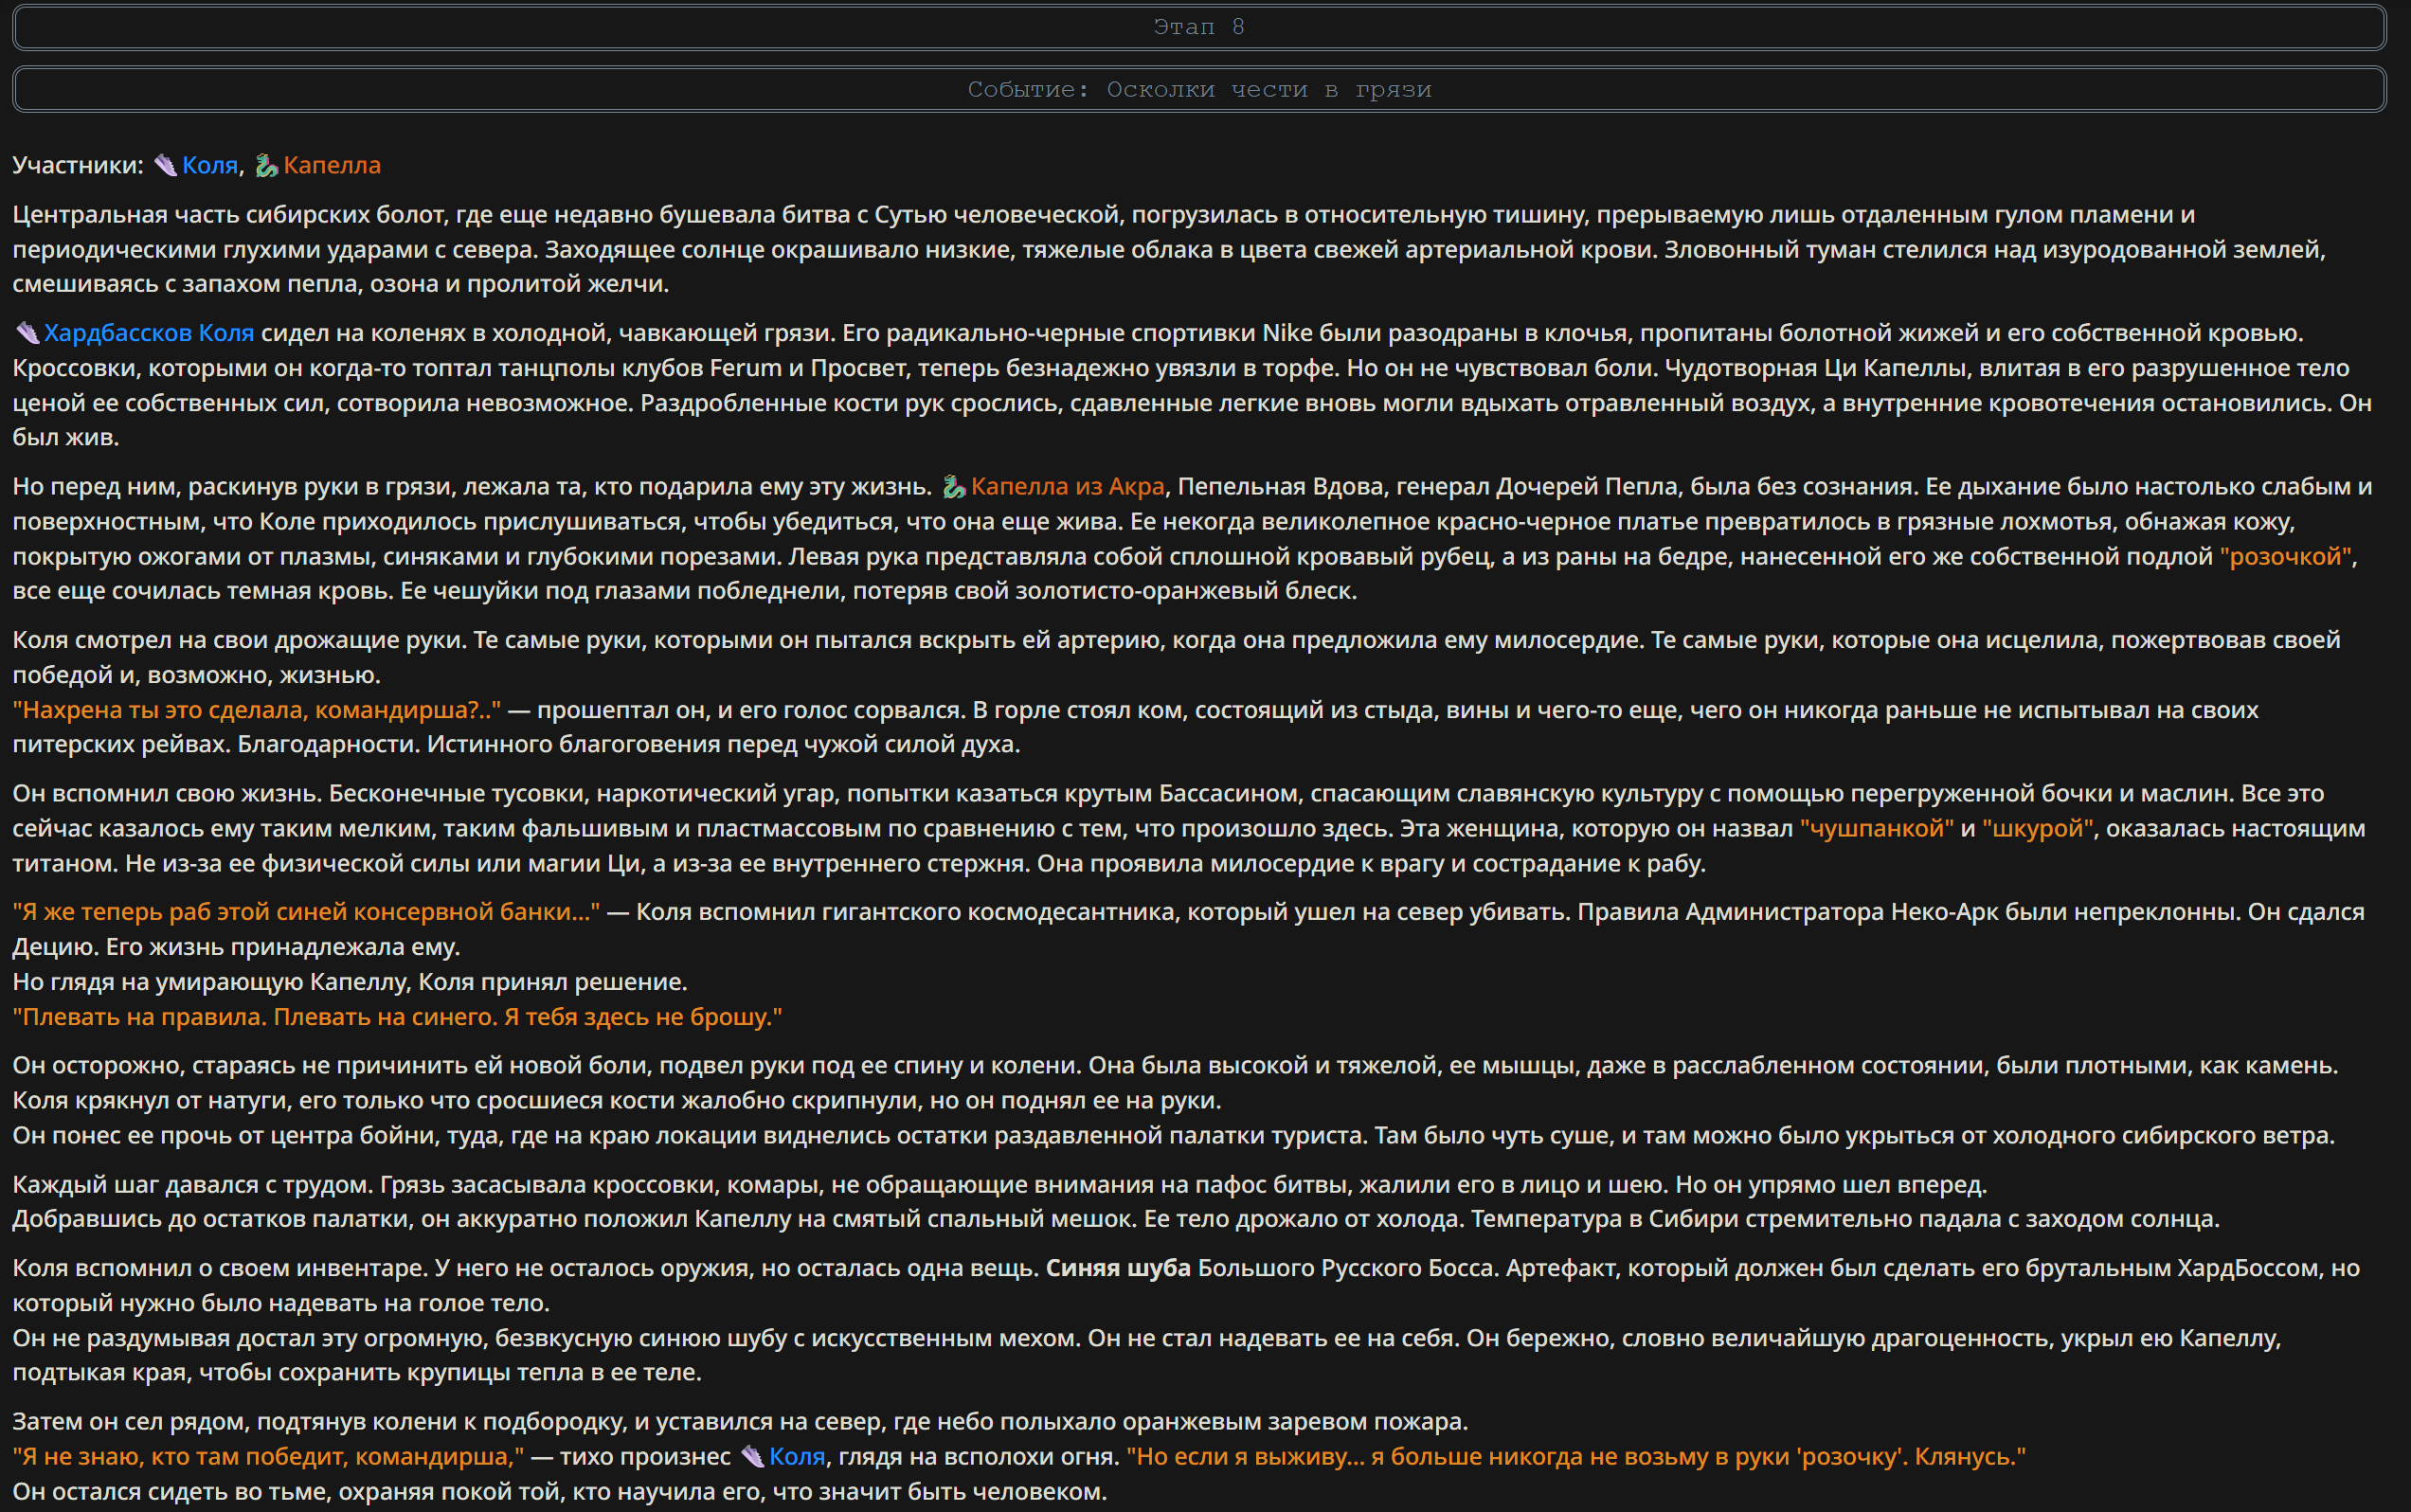Click the "Этап 8" header bar
2411x1512 pixels.
tap(1199, 27)
